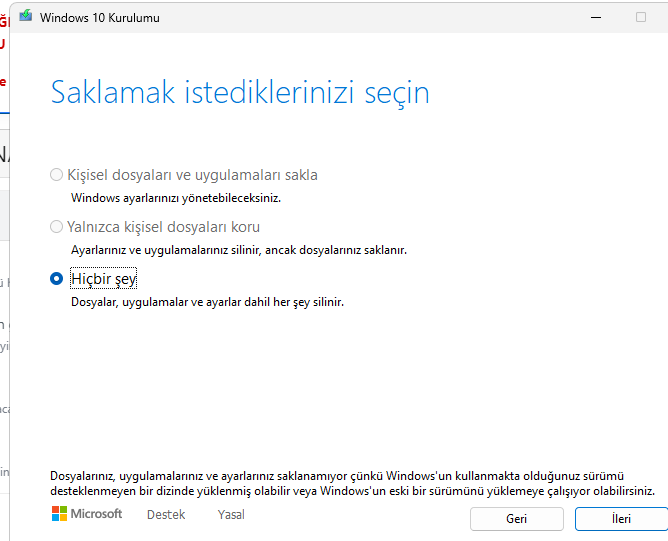Select the 'Hiçbir şey' radio button

tap(56, 279)
